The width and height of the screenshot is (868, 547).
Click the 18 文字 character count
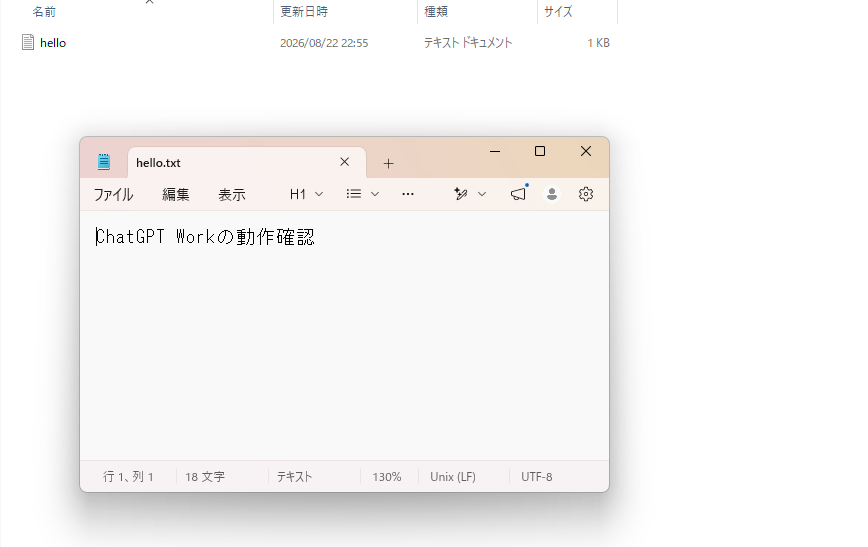point(205,477)
